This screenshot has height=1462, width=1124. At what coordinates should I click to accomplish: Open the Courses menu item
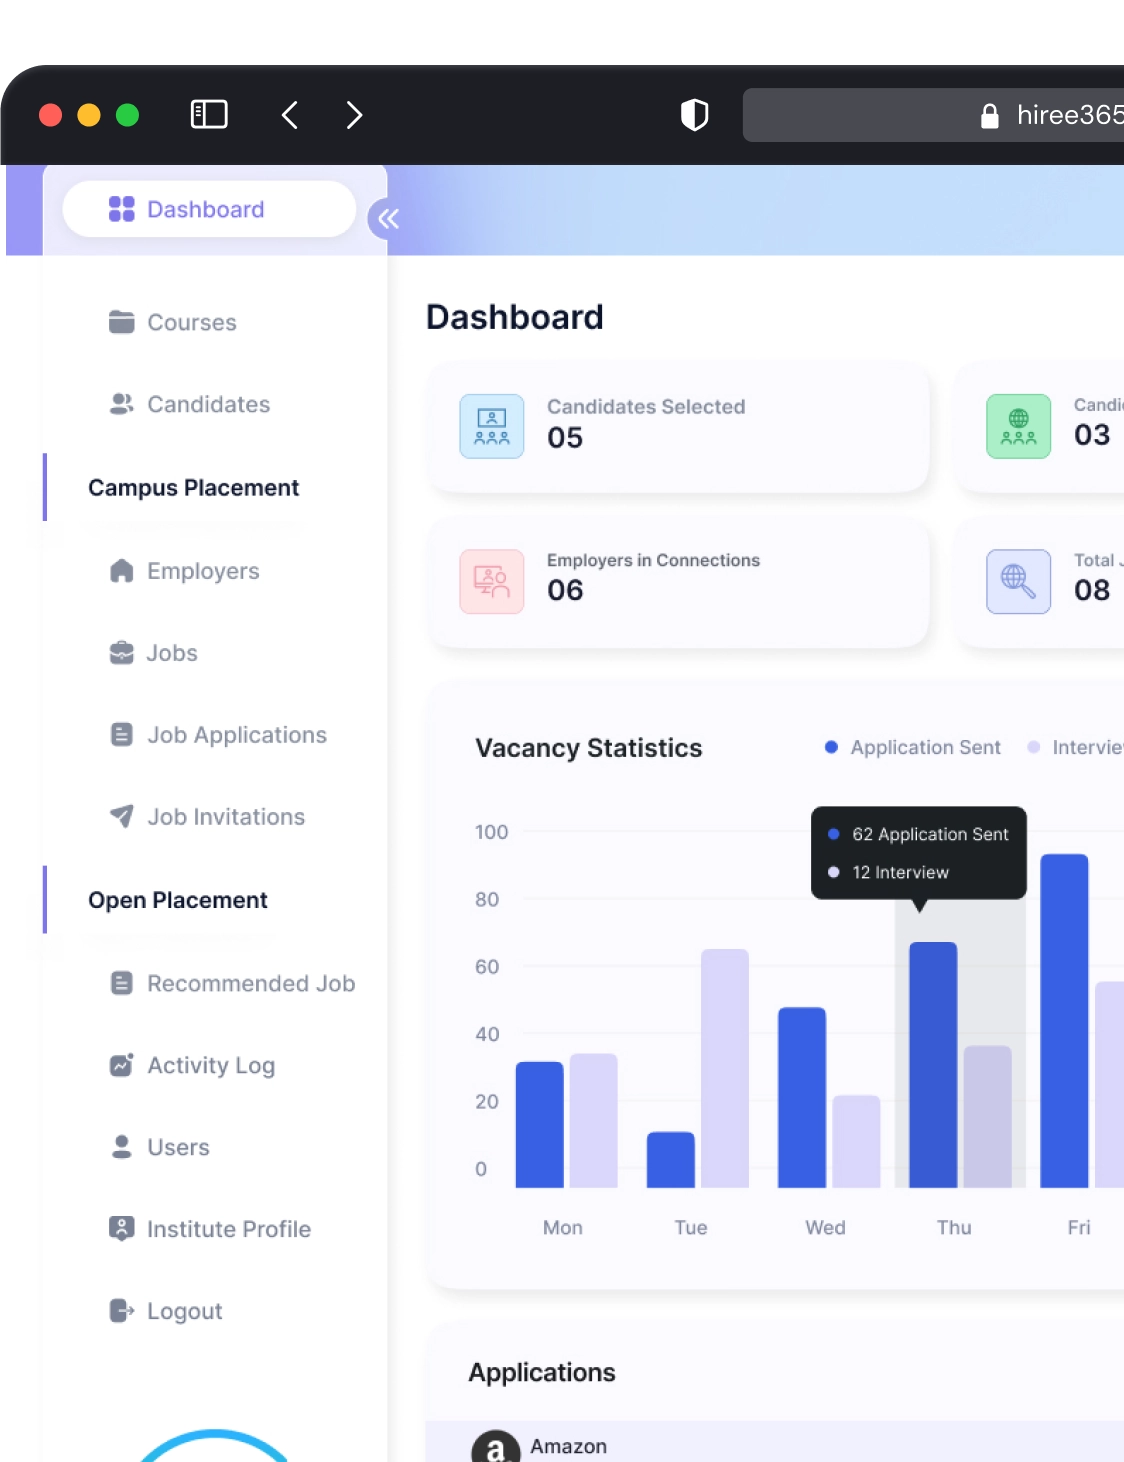(192, 322)
